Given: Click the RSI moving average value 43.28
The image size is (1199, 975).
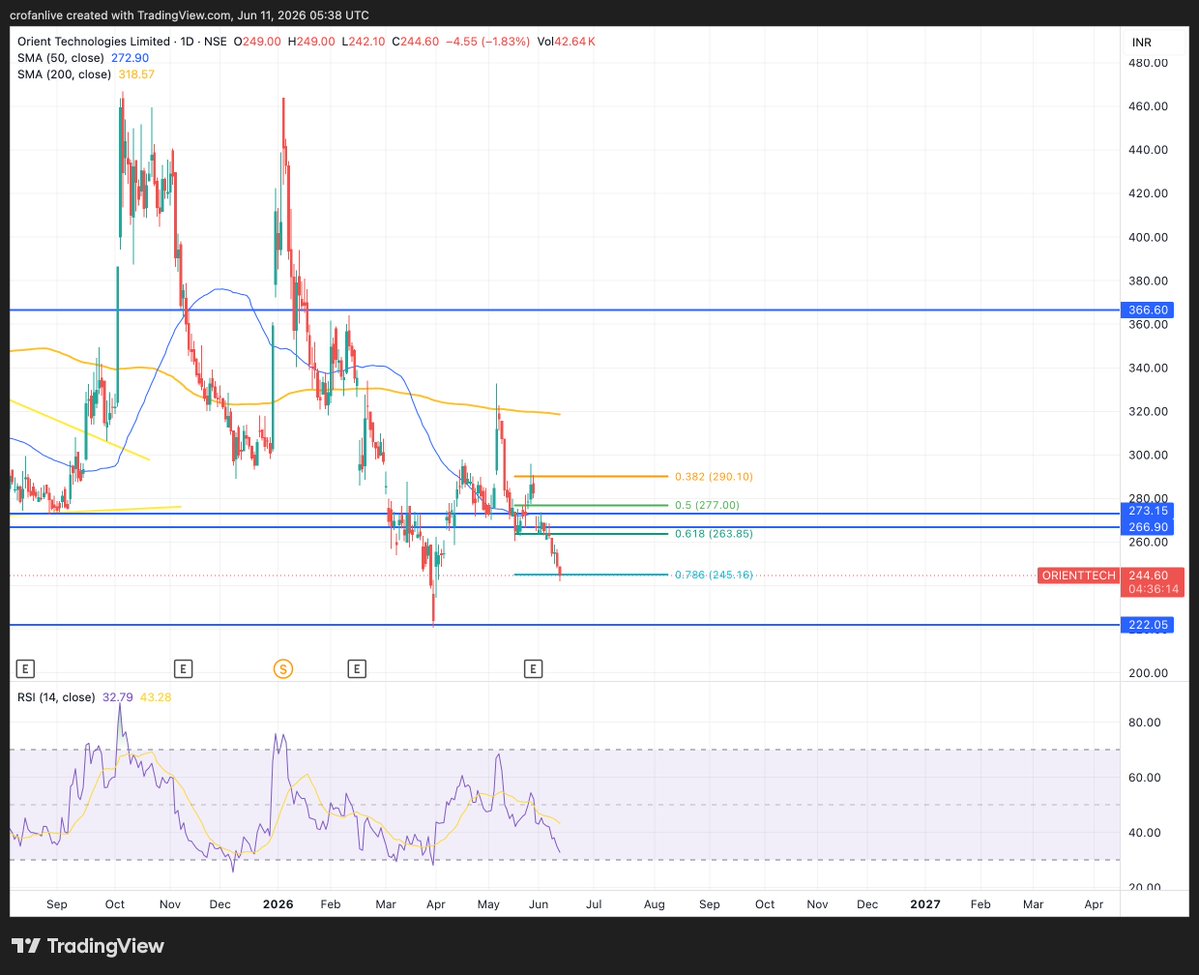Looking at the screenshot, I should [x=156, y=697].
